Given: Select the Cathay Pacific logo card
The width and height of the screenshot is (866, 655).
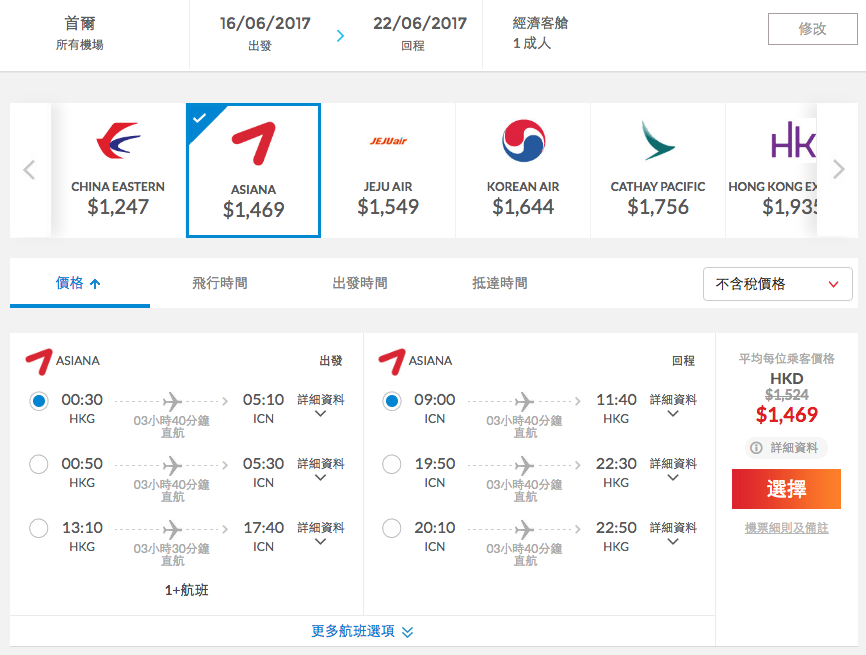Looking at the screenshot, I should 658,170.
